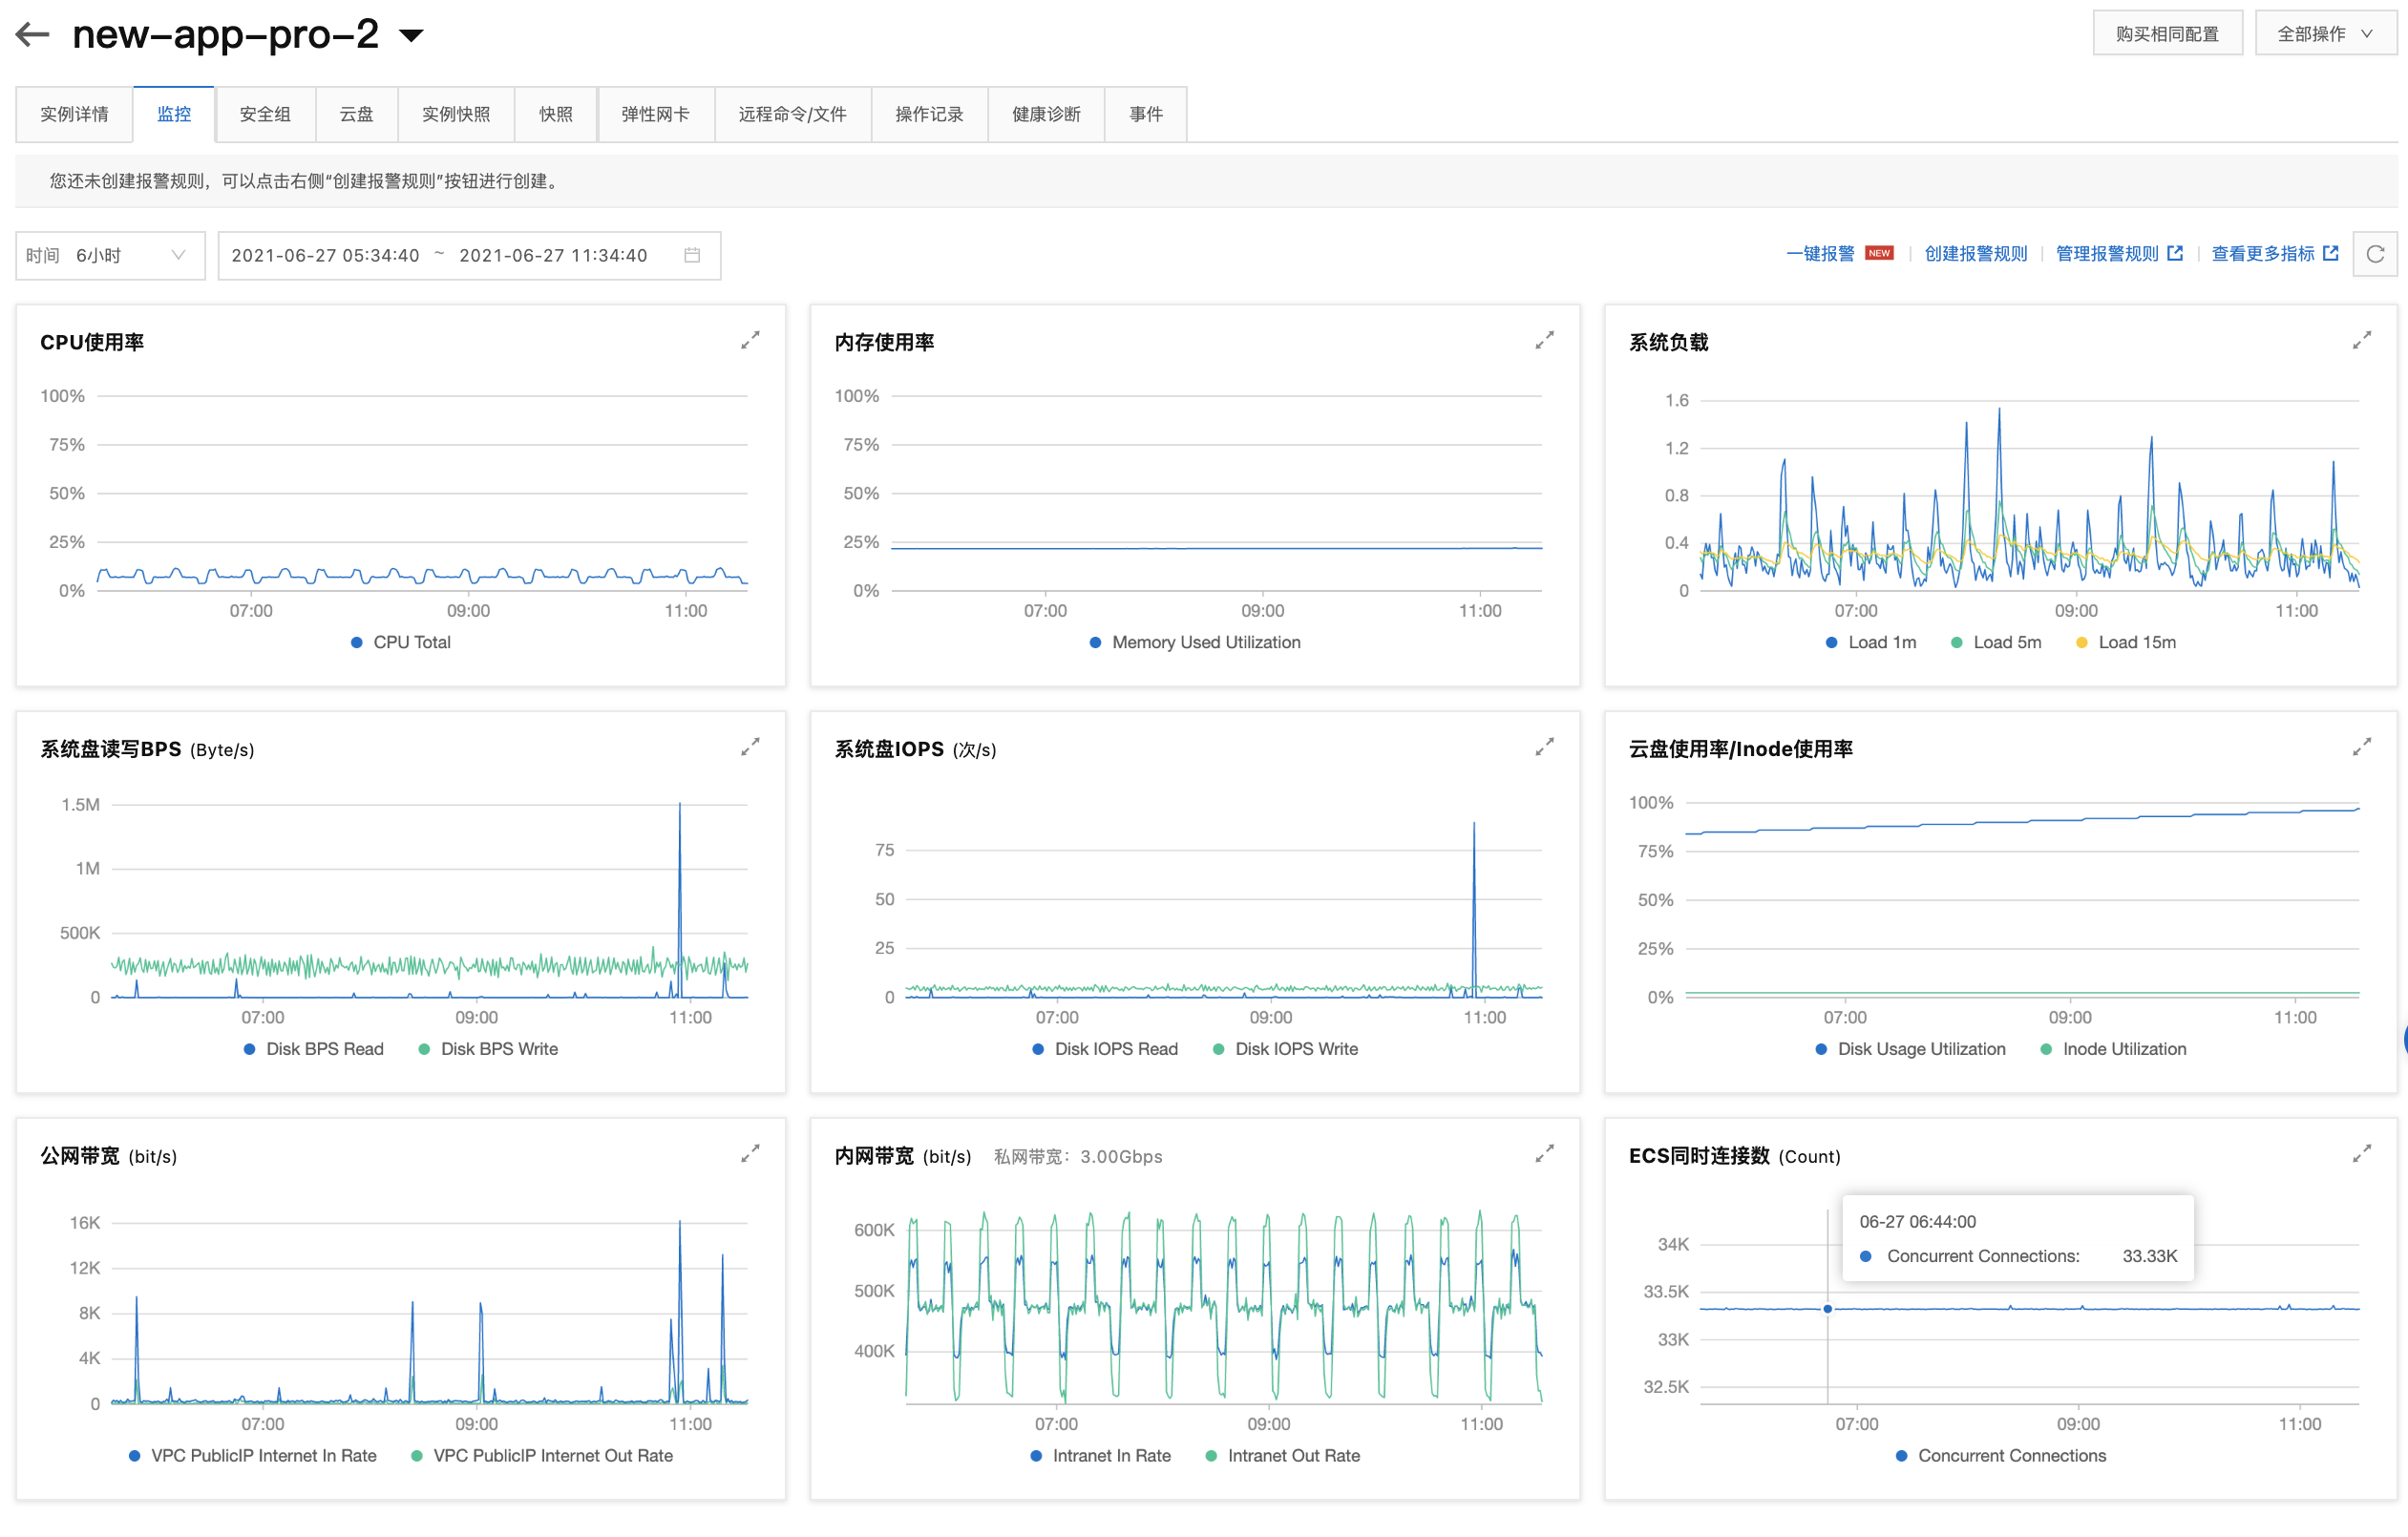Click the 购买相同配置 button
2408x1537 pixels.
click(2167, 34)
